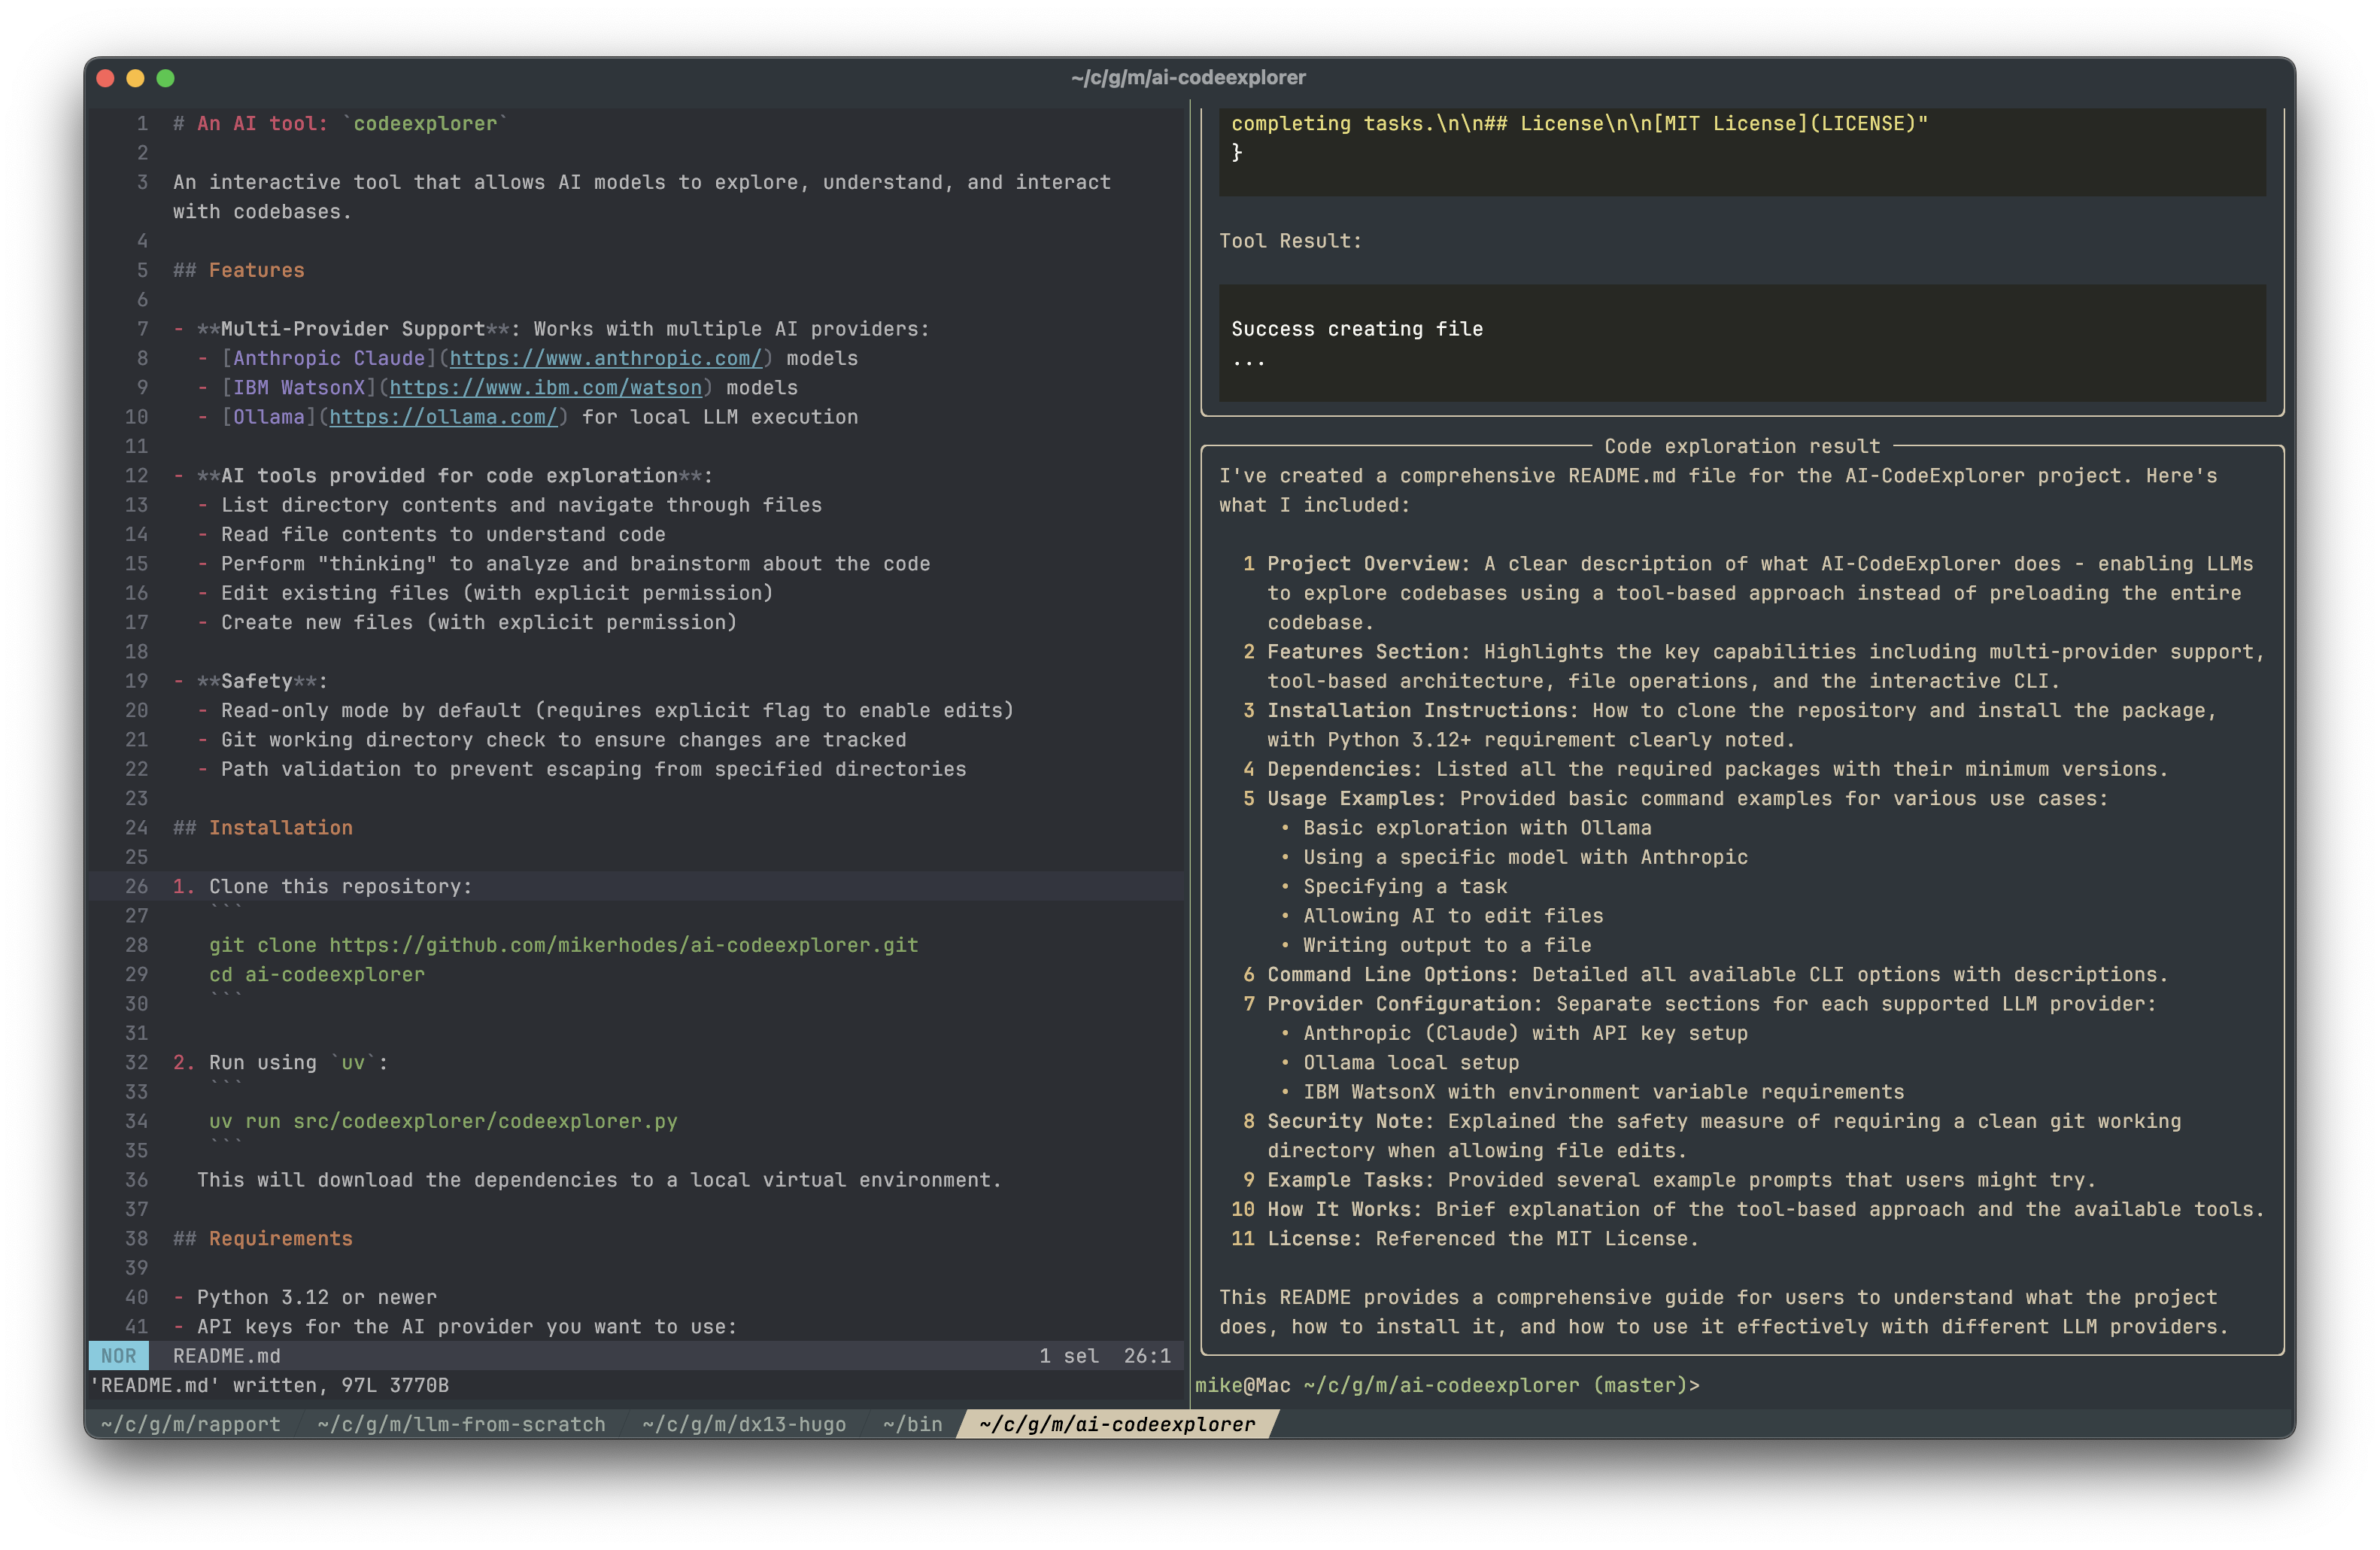Click line number 24 in the gutter
2380x1550 pixels.
coord(136,828)
